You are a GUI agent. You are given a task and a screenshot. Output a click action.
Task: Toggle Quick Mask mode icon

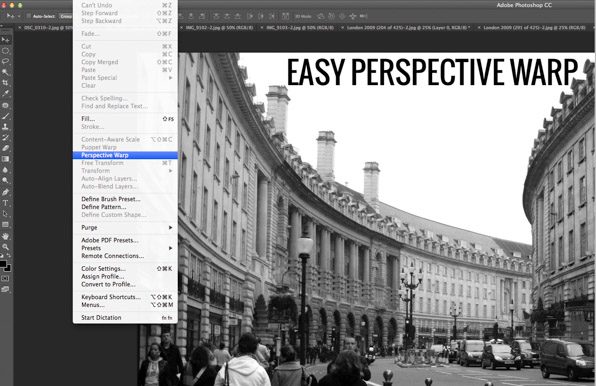tap(5, 278)
